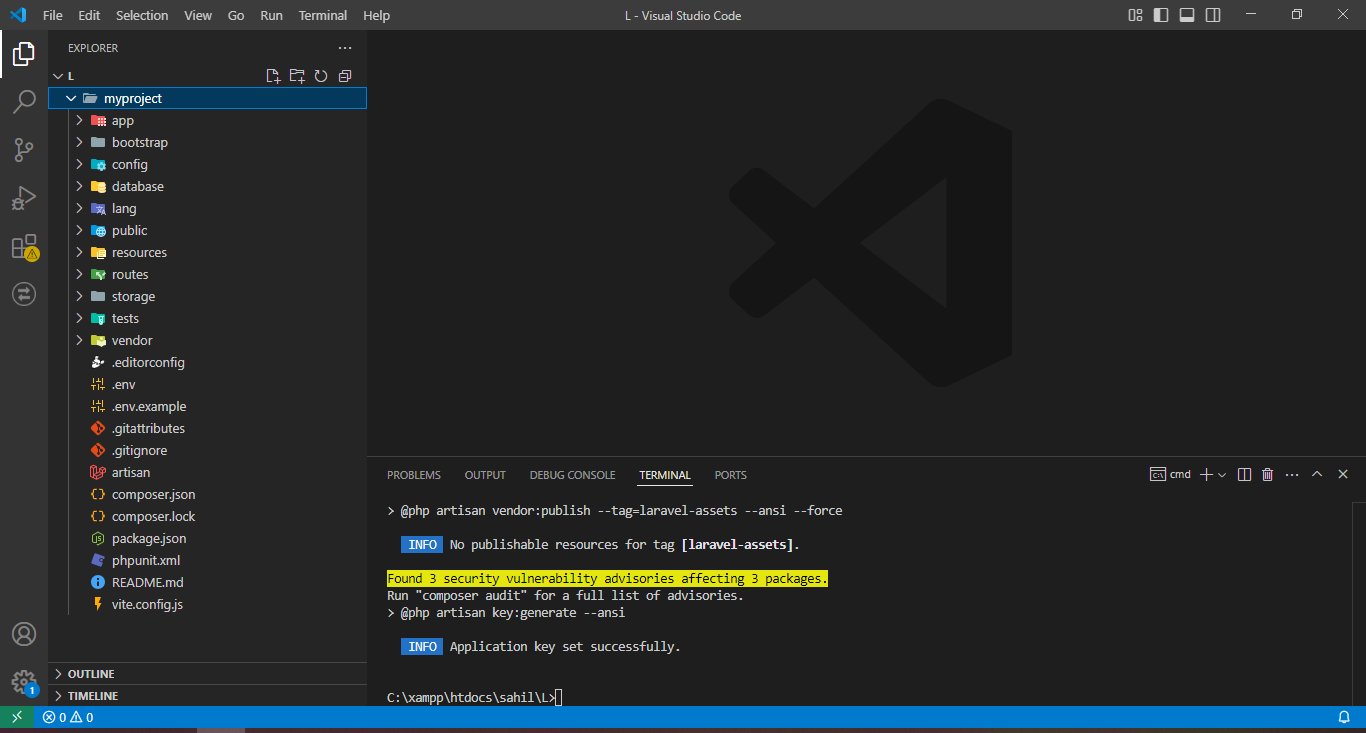Open the Terminal menu
This screenshot has width=1366, height=733.
point(322,15)
